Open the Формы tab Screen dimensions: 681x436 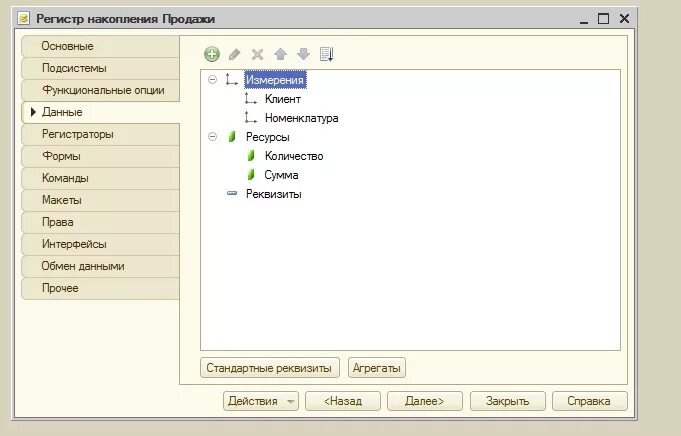100,156
